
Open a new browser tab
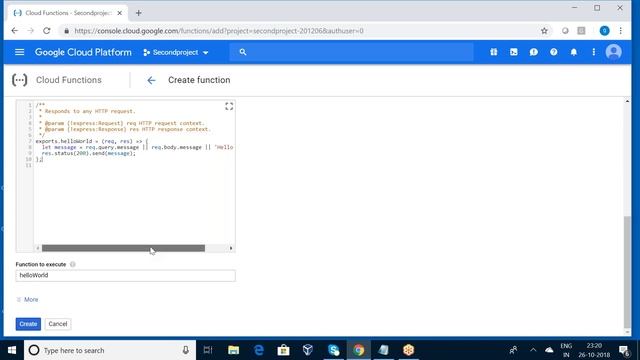coord(138,13)
